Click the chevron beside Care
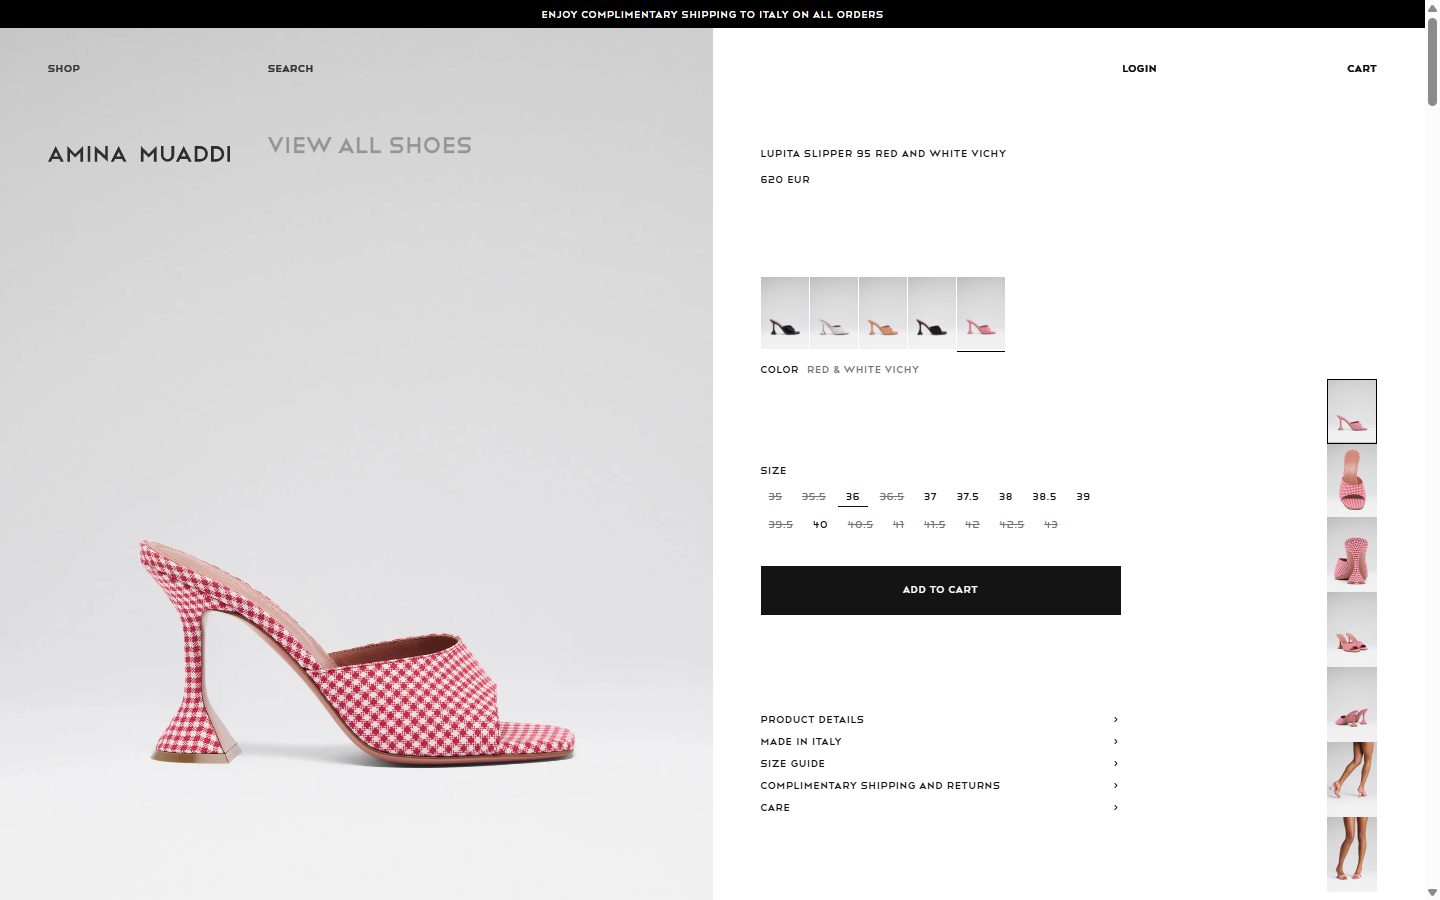Viewport: 1440px width, 900px height. [1115, 808]
